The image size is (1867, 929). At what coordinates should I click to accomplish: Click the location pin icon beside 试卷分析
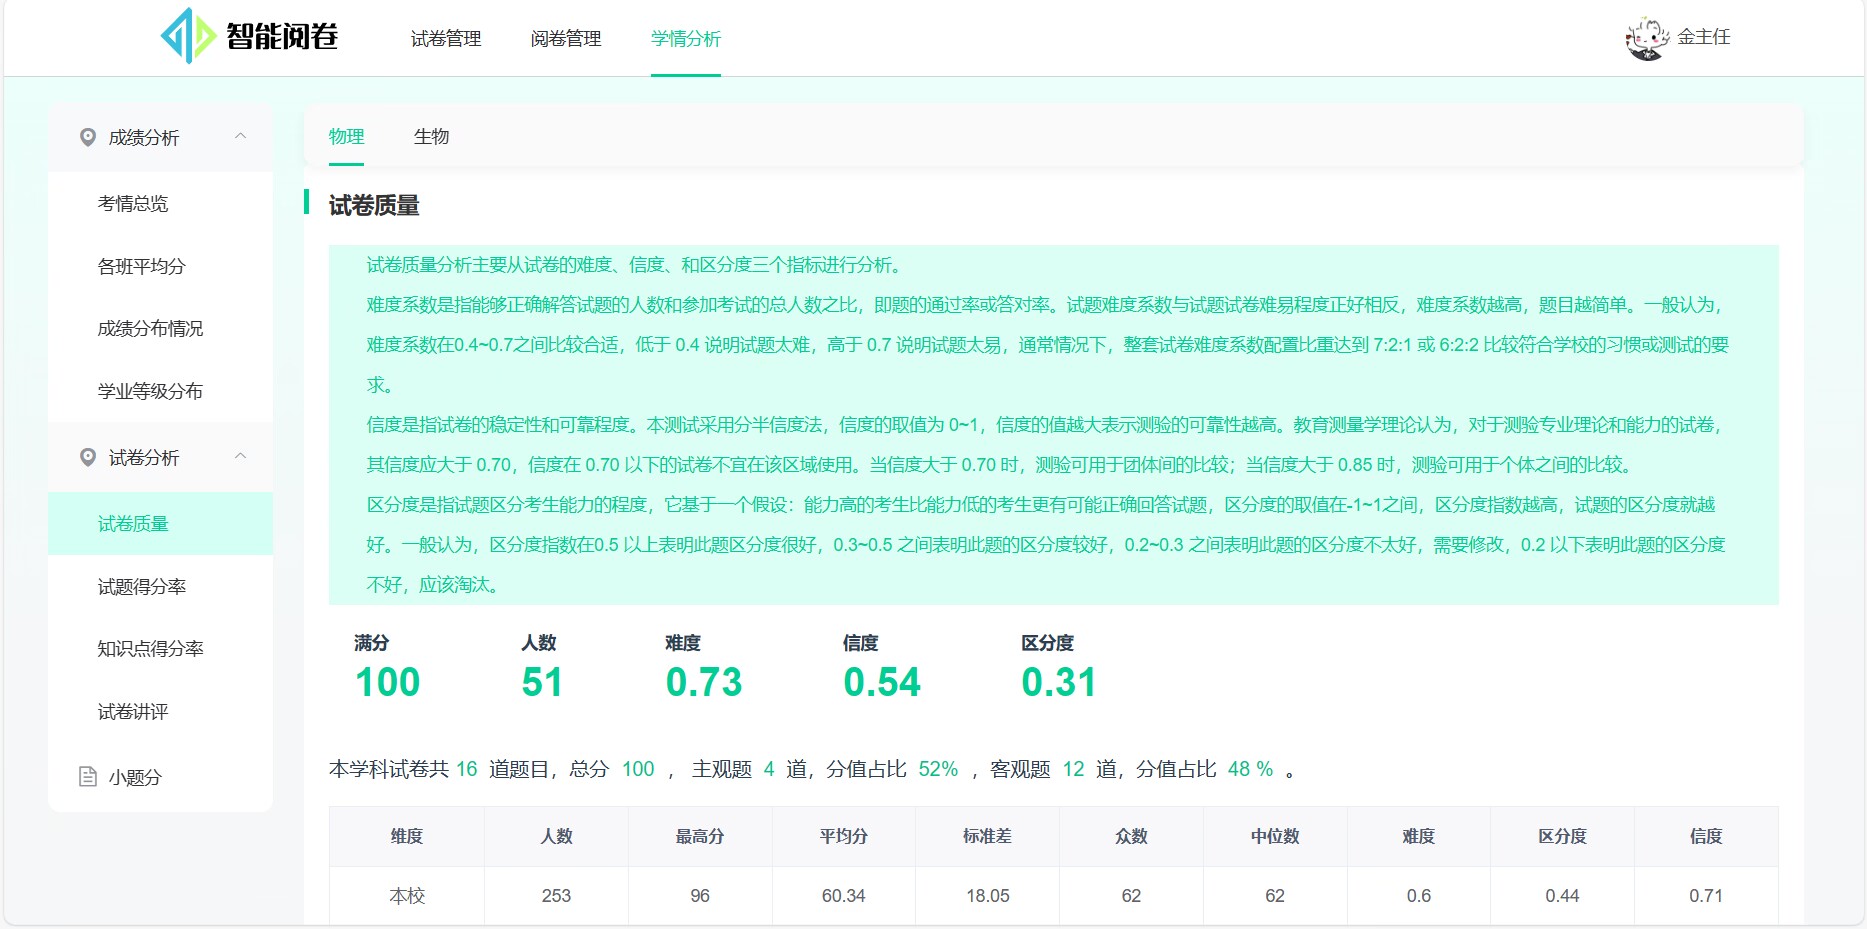(x=86, y=457)
